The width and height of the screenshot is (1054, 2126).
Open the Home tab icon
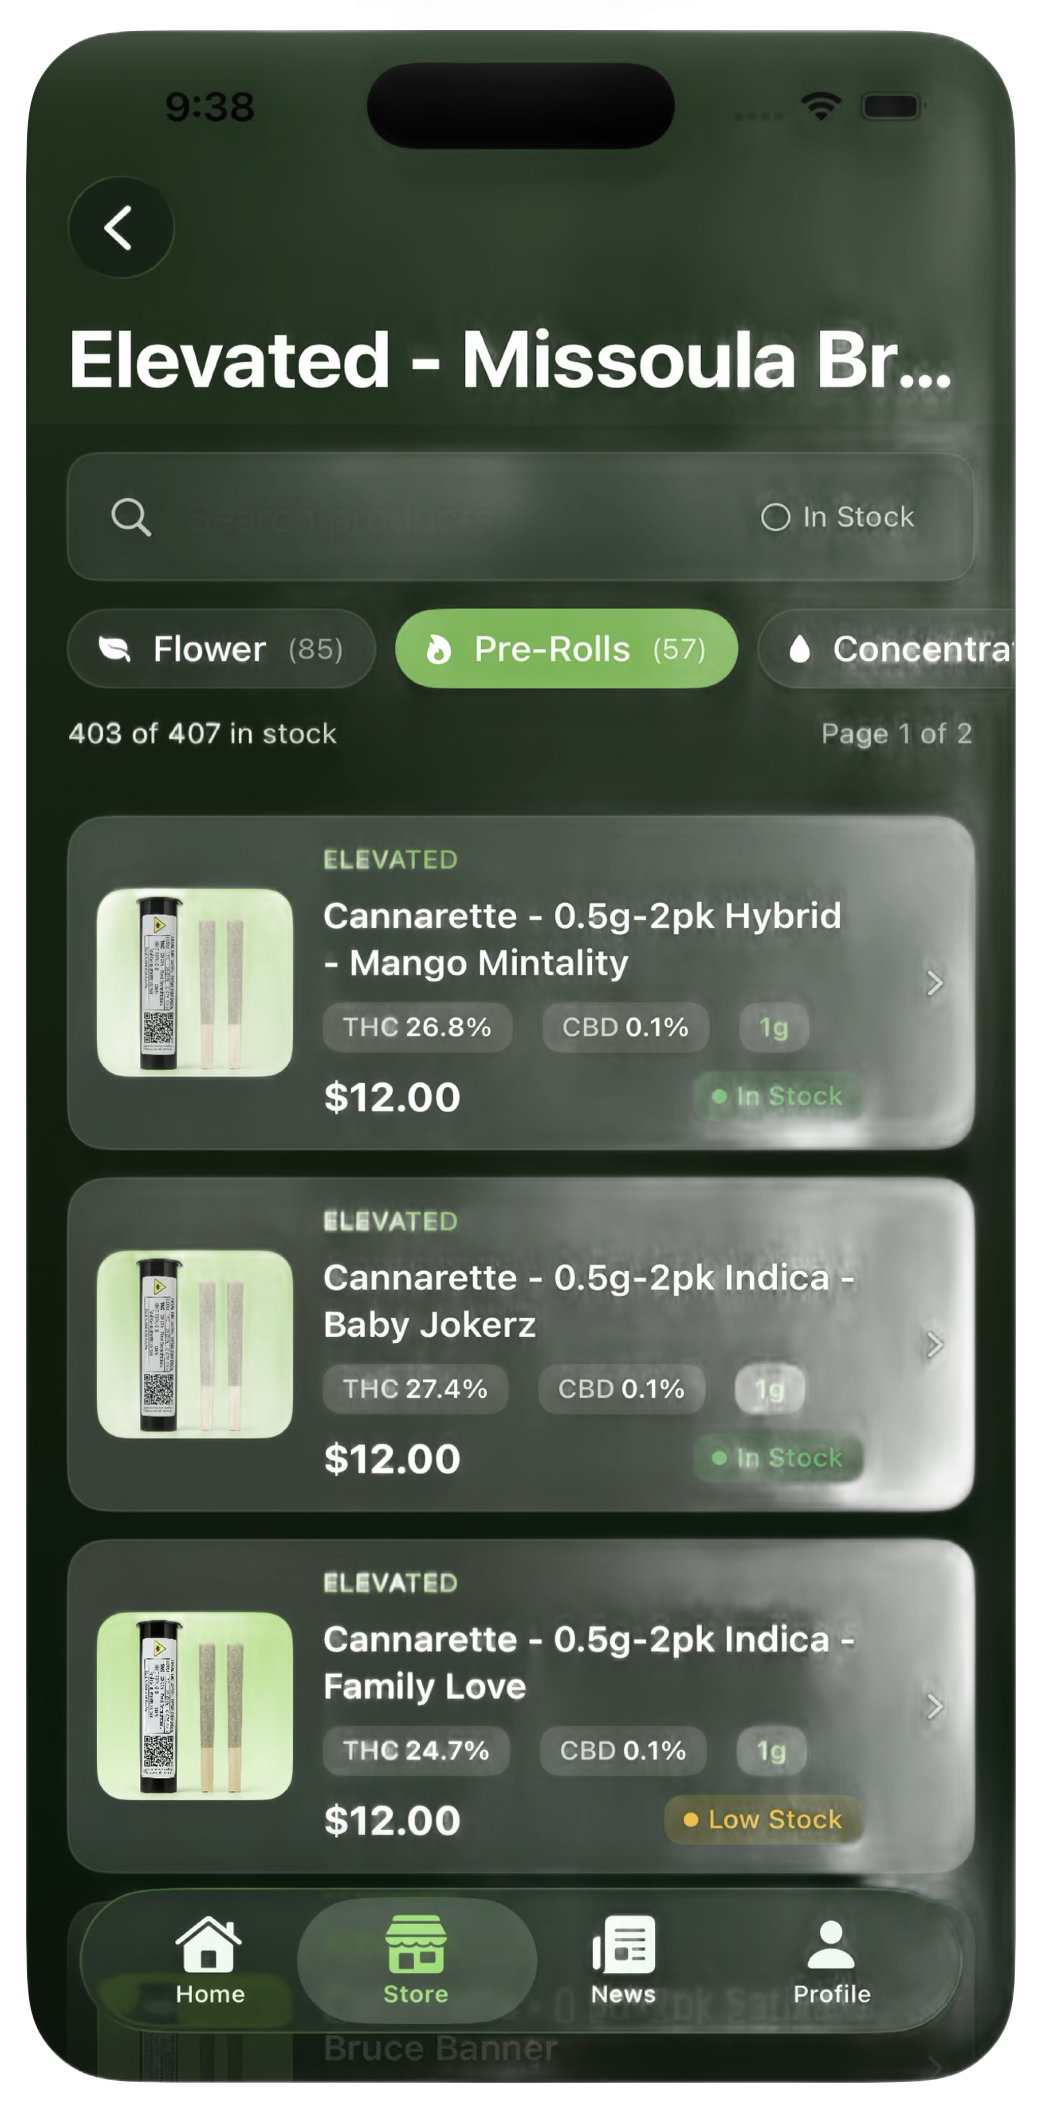[x=209, y=1945]
